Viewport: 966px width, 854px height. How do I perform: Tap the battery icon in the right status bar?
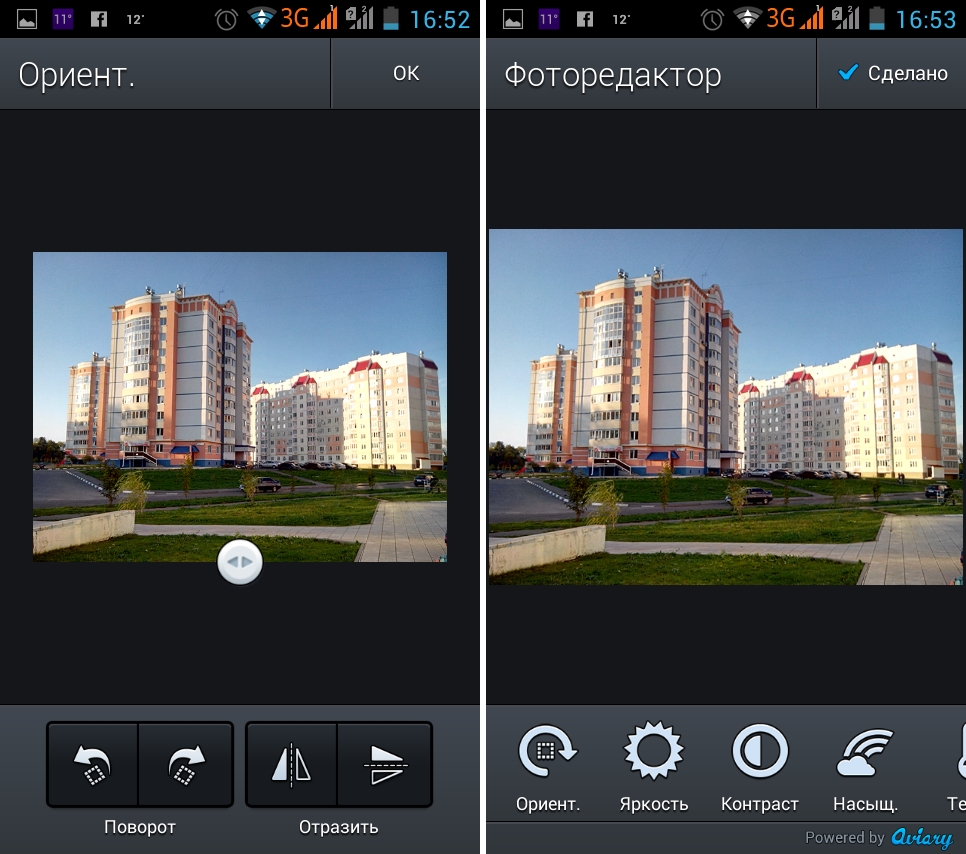877,18
